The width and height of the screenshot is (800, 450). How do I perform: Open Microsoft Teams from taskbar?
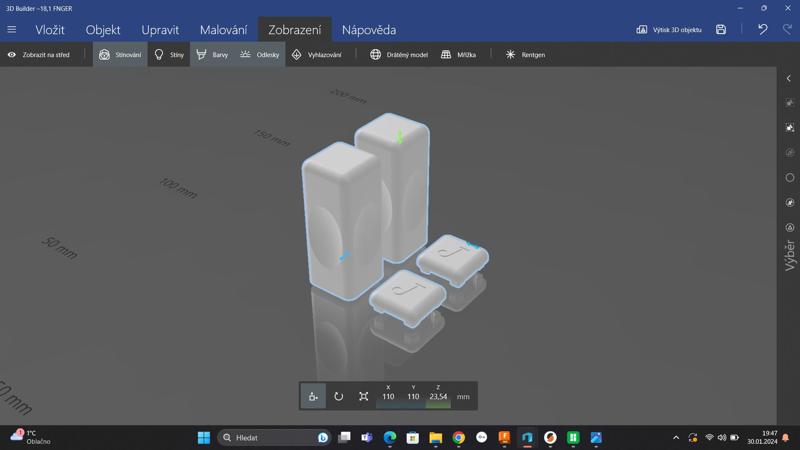click(x=367, y=438)
